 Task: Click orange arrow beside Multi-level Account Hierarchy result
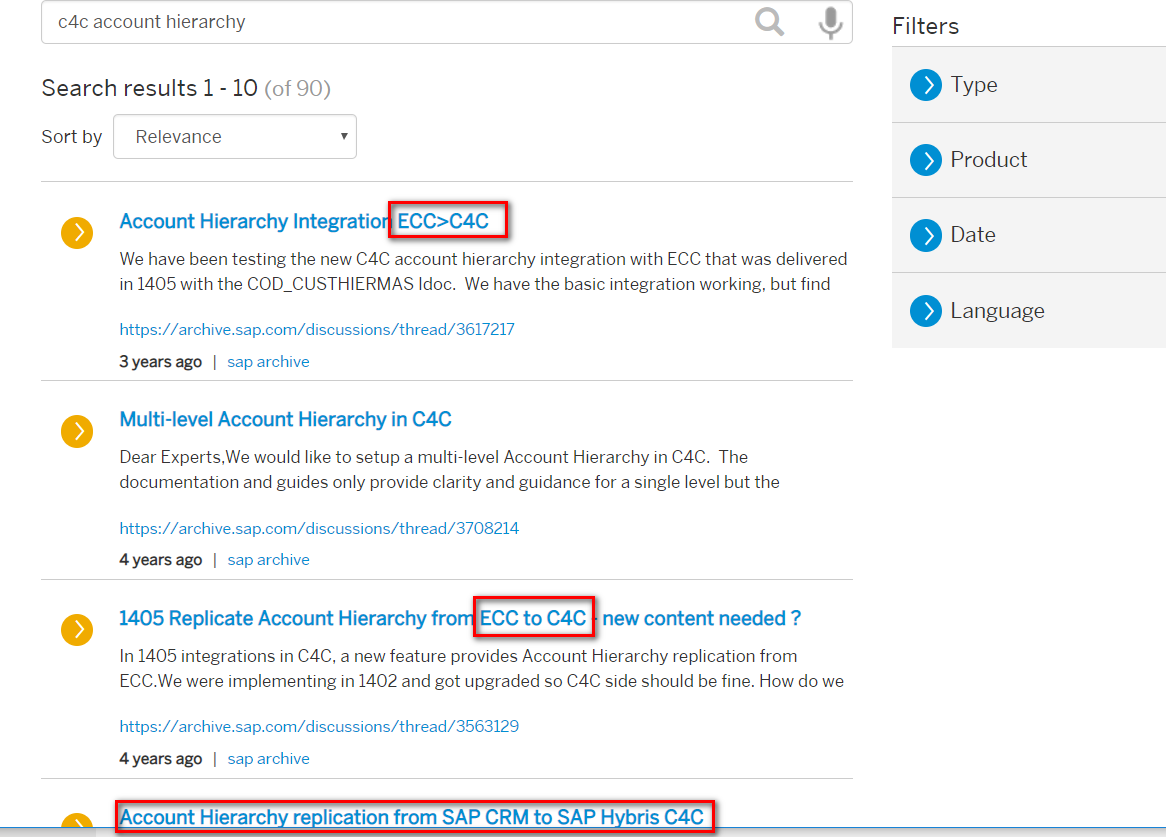point(77,431)
